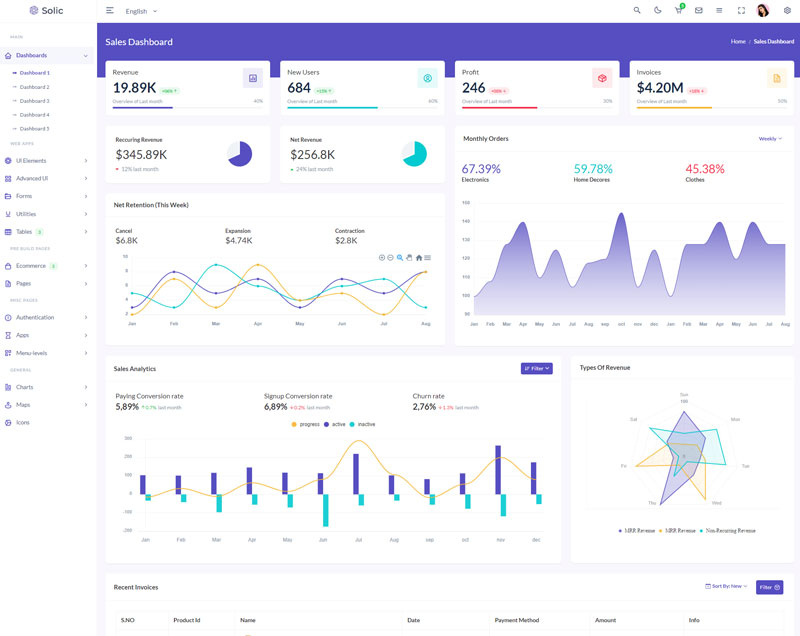This screenshot has height=636, width=800.
Task: Reset zoom with the chart home icon
Action: click(419, 257)
